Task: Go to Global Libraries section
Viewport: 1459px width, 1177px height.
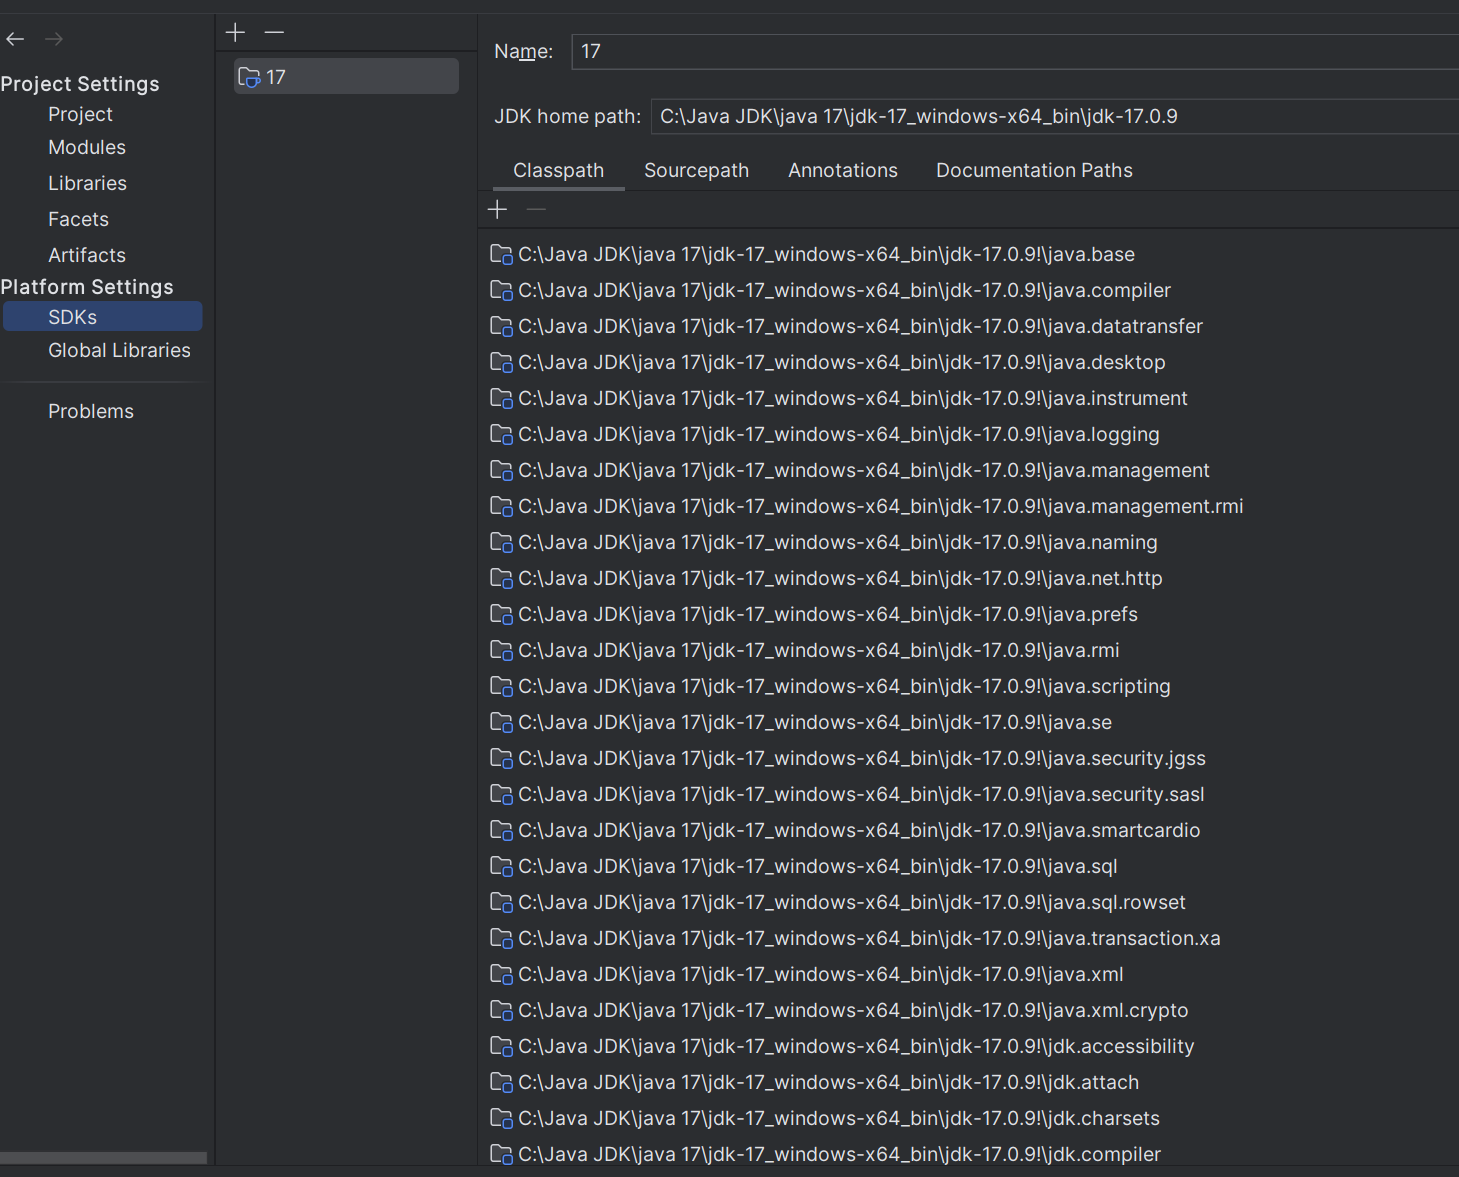Action: tap(119, 351)
